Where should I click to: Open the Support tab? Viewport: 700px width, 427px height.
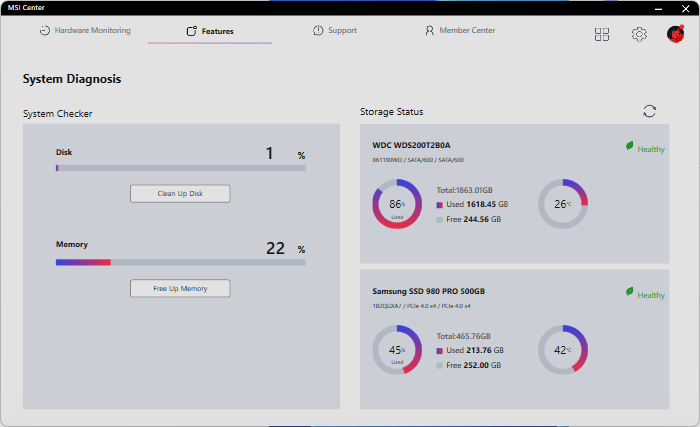point(335,30)
